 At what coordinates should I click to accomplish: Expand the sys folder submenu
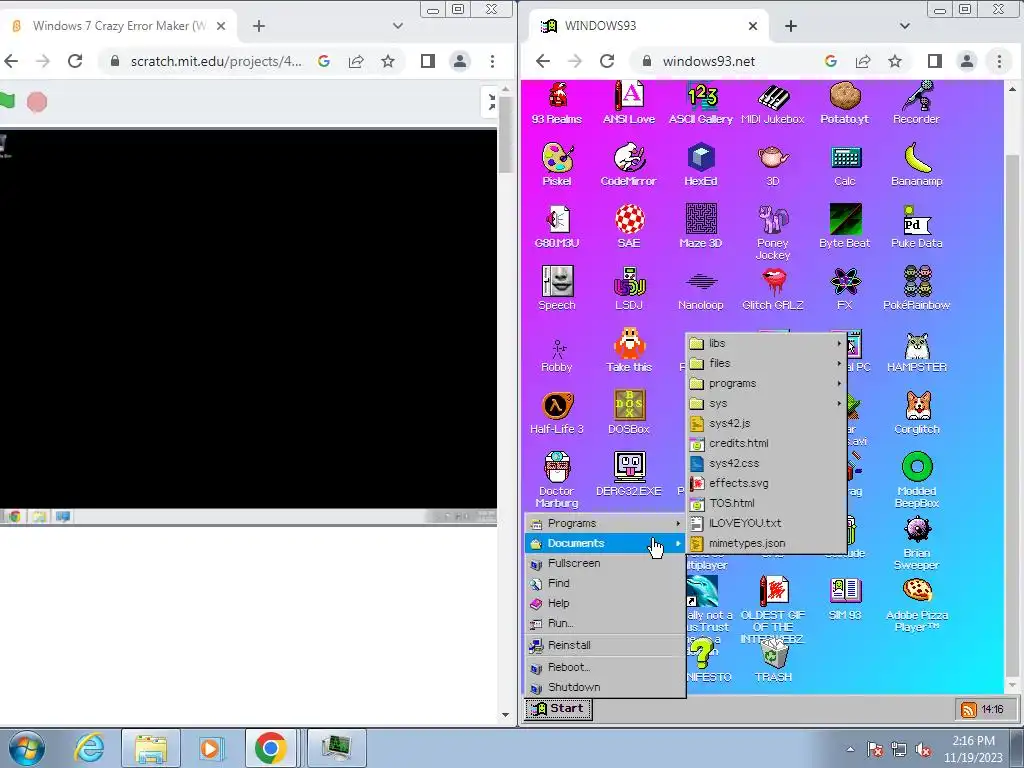point(766,404)
